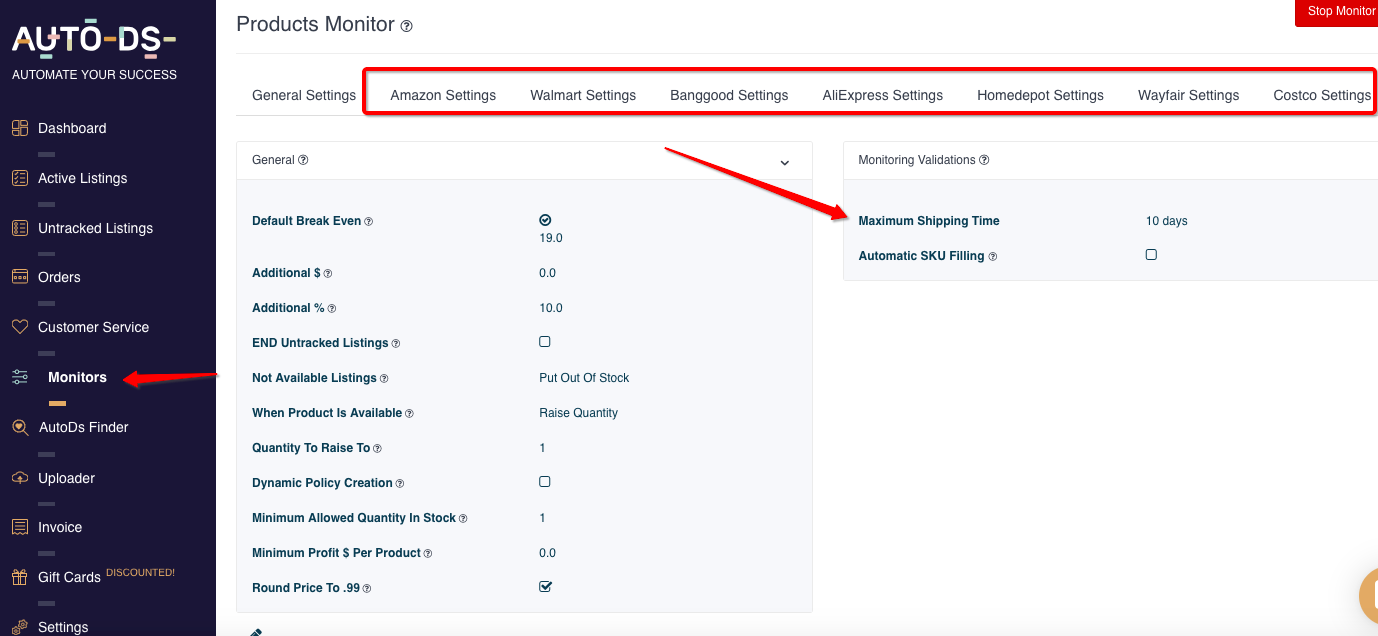1378x636 pixels.
Task: Click the 'Raise Quantity' value
Action: (578, 413)
